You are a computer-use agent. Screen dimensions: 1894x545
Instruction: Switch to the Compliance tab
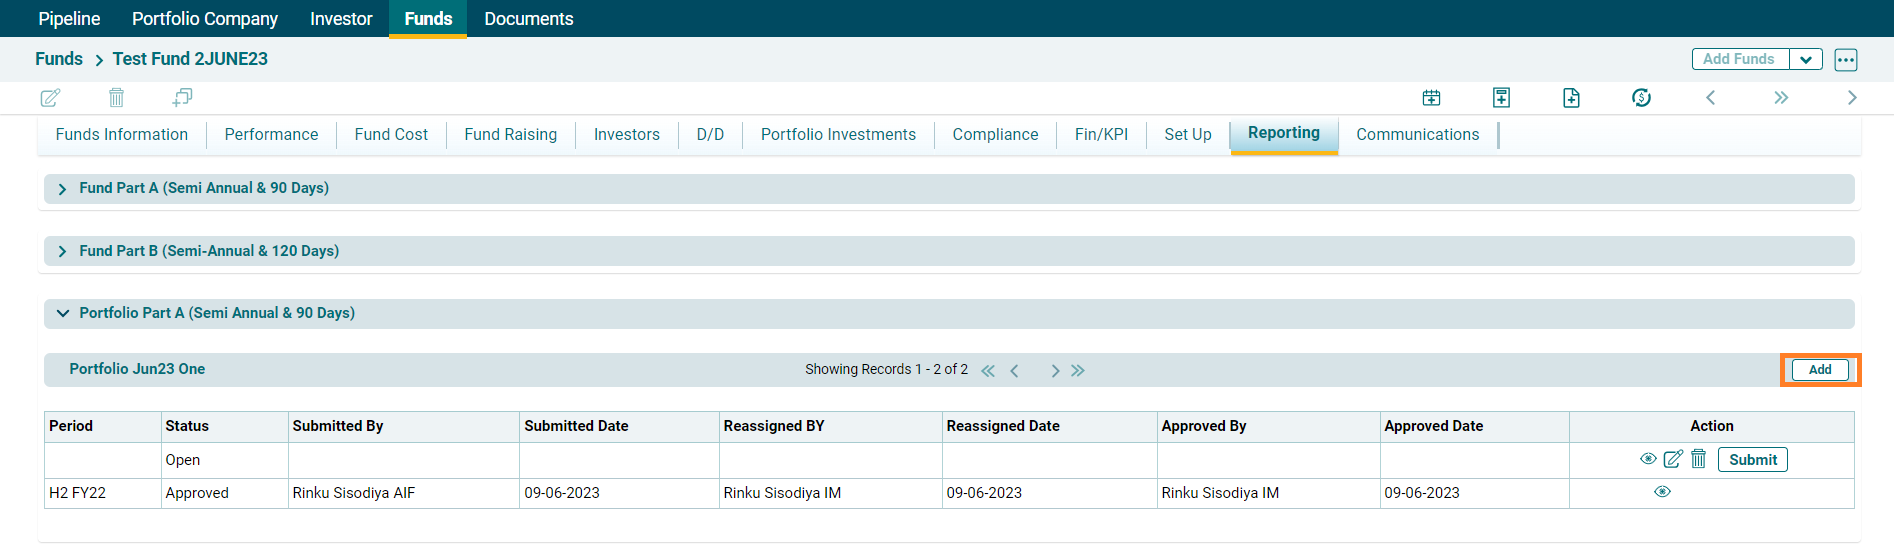click(994, 135)
